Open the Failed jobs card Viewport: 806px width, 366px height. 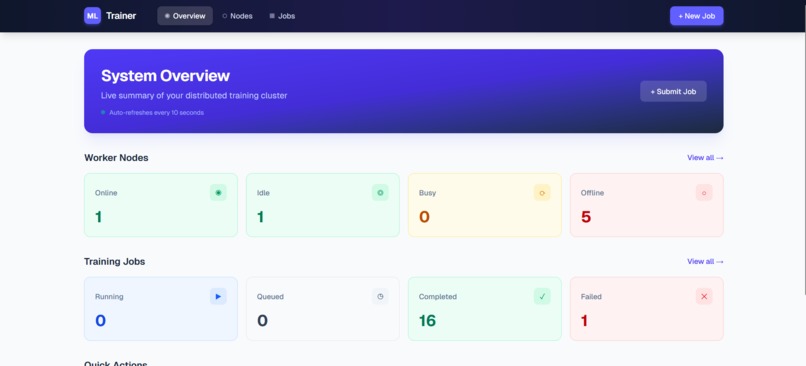(647, 309)
